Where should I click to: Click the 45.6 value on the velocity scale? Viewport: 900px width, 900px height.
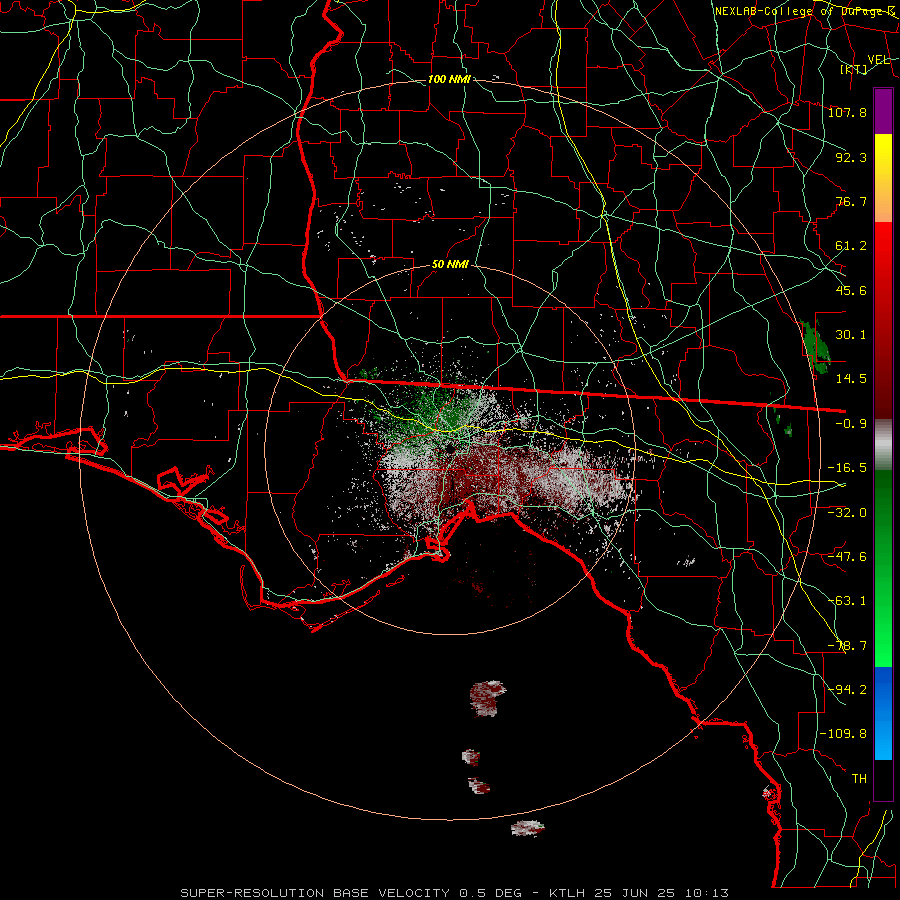coord(851,290)
